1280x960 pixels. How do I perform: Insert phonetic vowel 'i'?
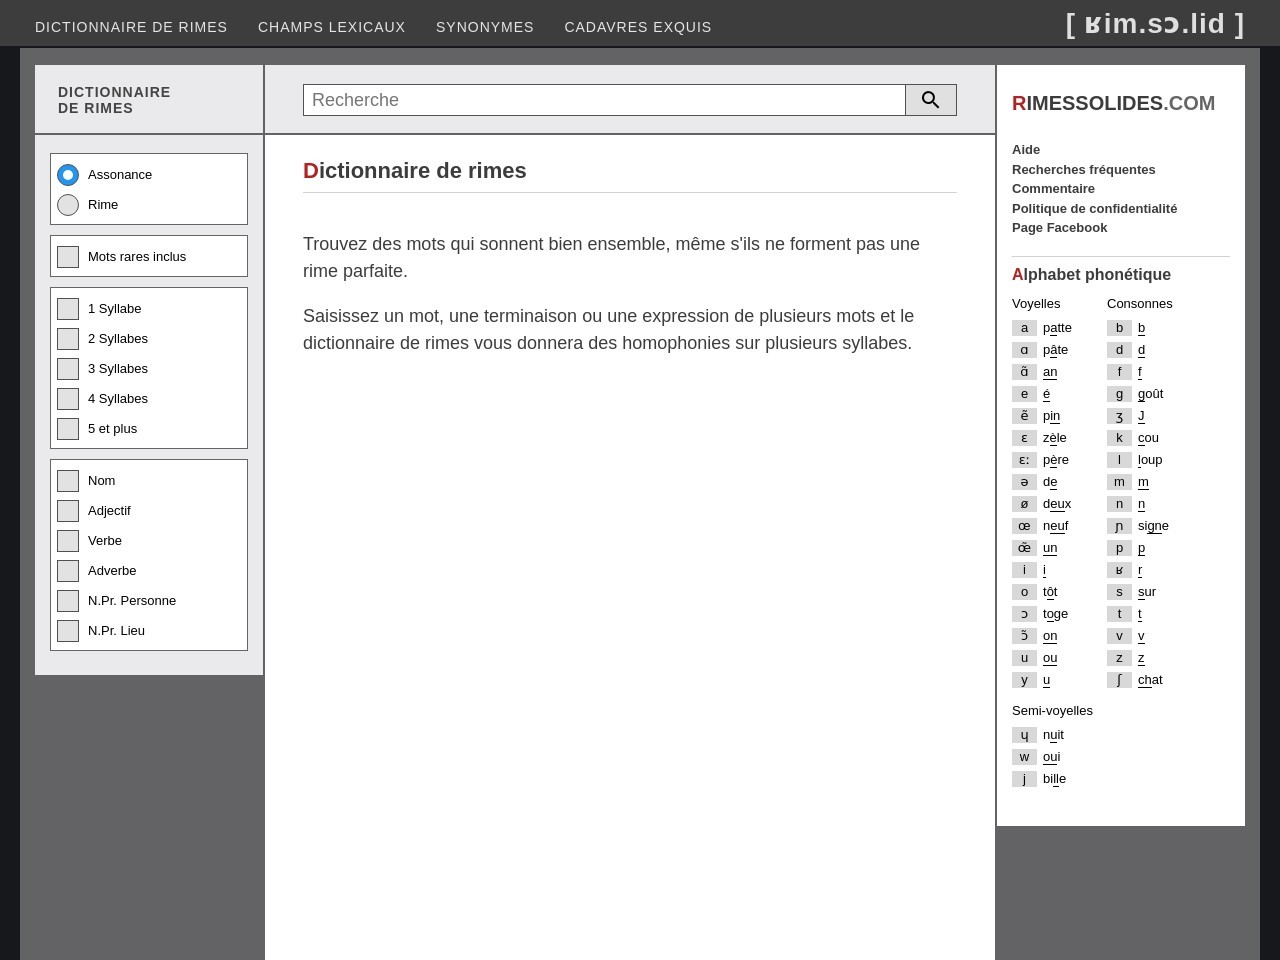(x=1024, y=570)
